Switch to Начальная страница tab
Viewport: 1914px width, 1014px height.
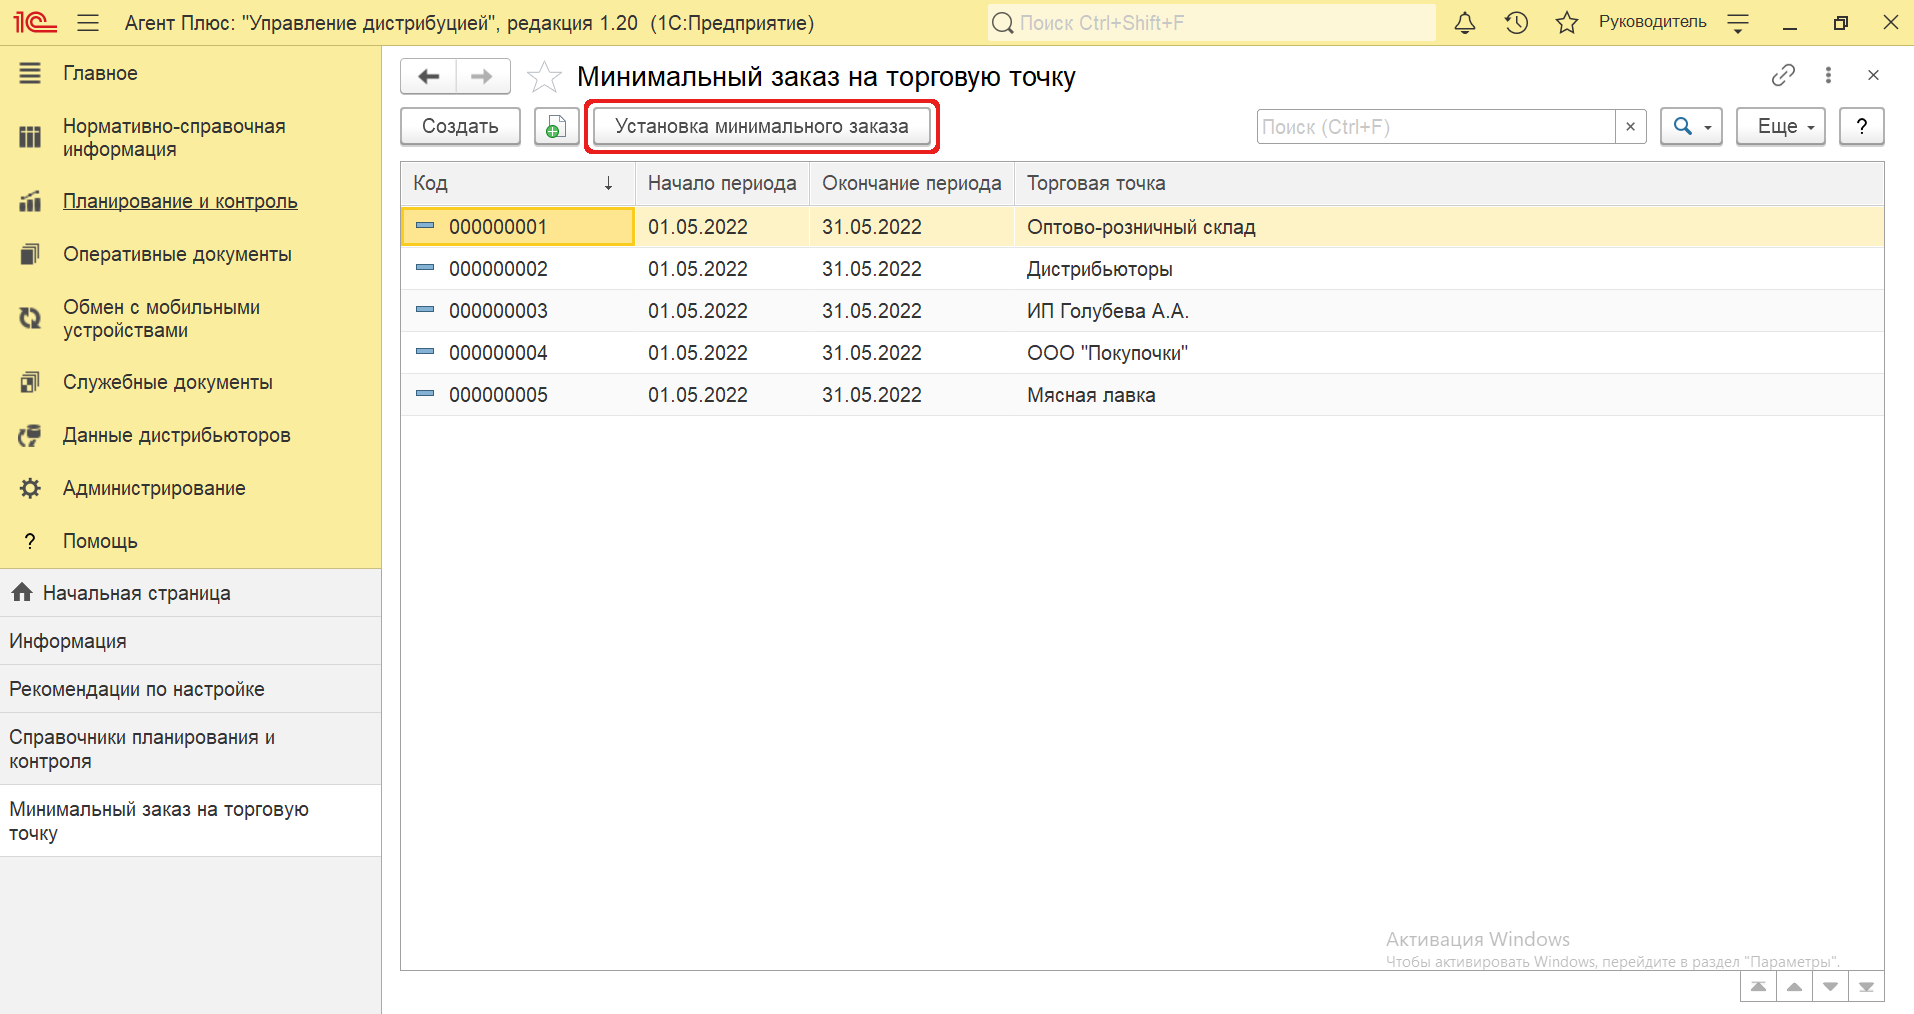tap(136, 593)
